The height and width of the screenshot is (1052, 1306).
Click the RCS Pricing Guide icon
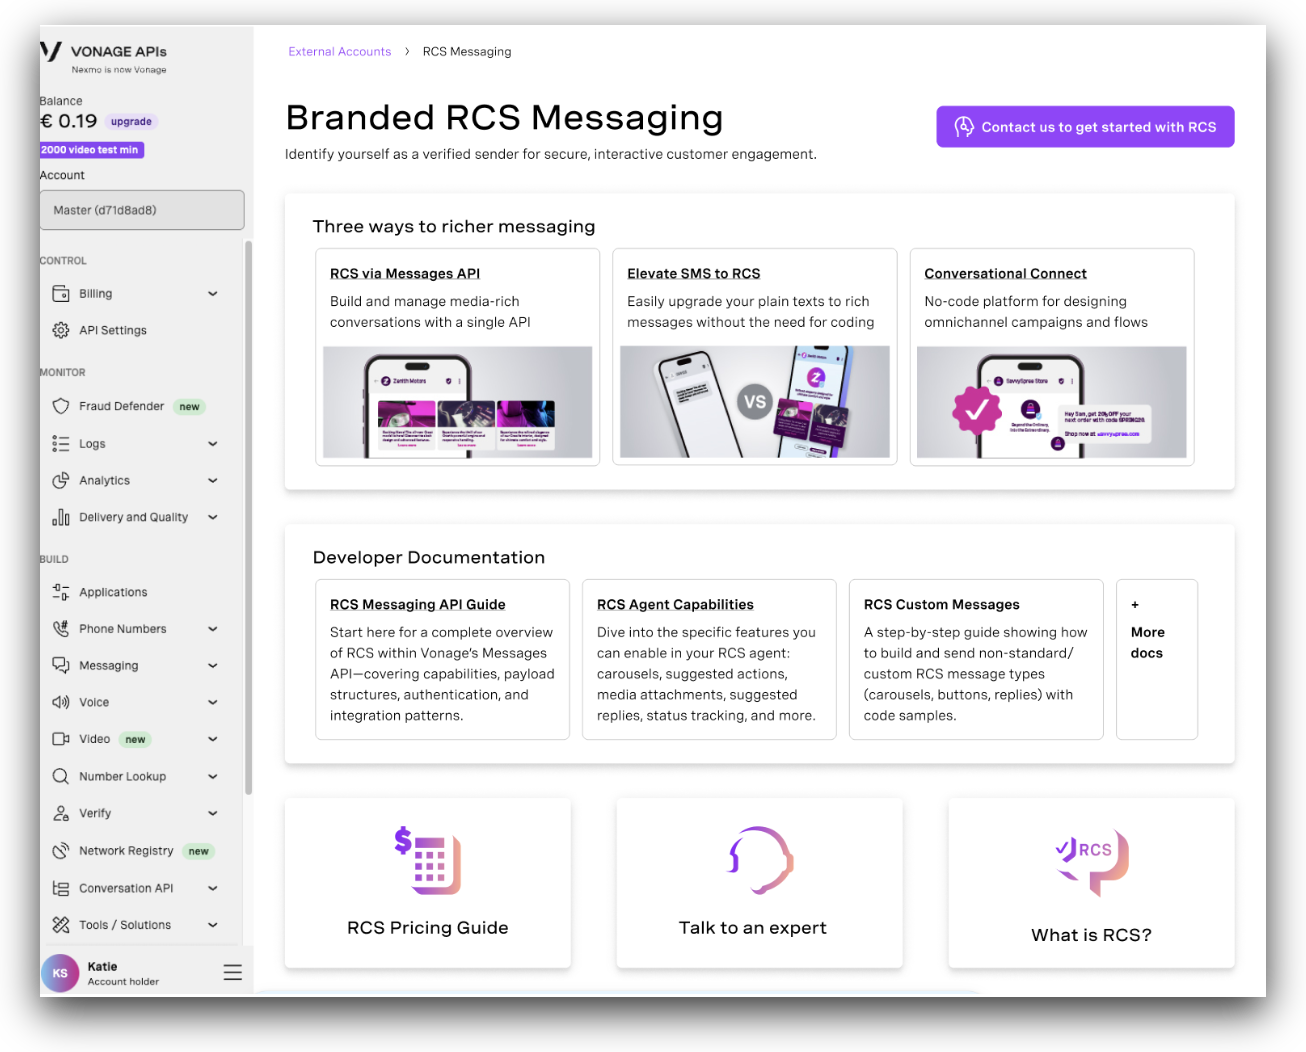pyautogui.click(x=428, y=860)
